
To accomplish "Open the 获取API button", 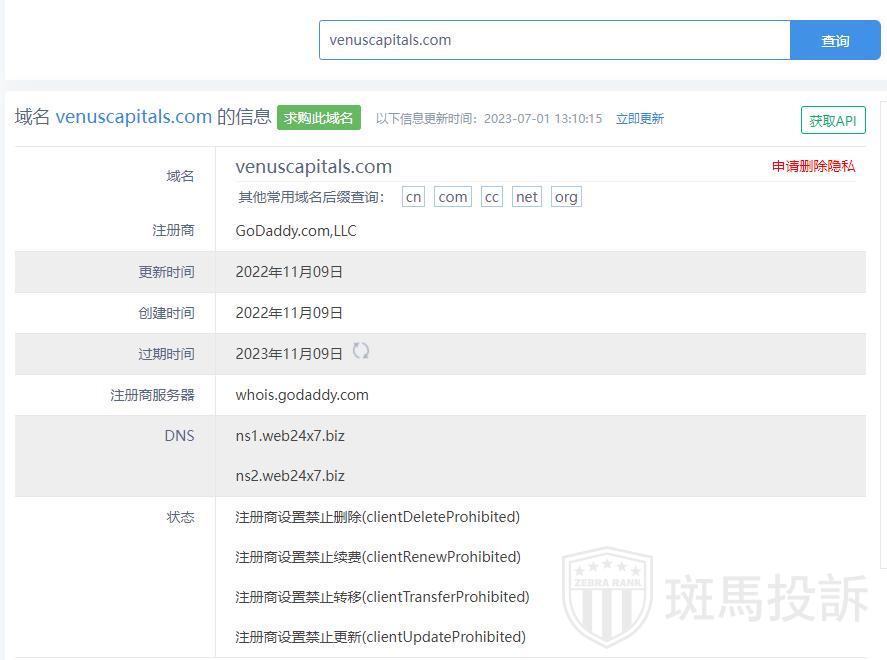I will tap(833, 120).
